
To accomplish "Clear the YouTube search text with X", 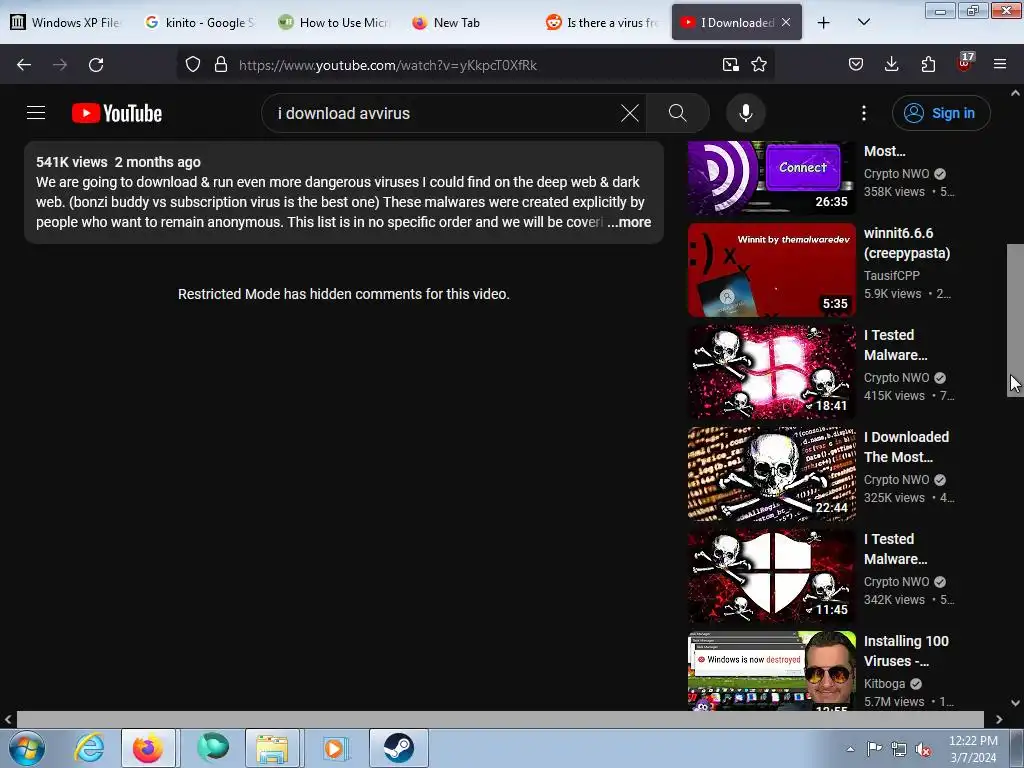I will [630, 113].
